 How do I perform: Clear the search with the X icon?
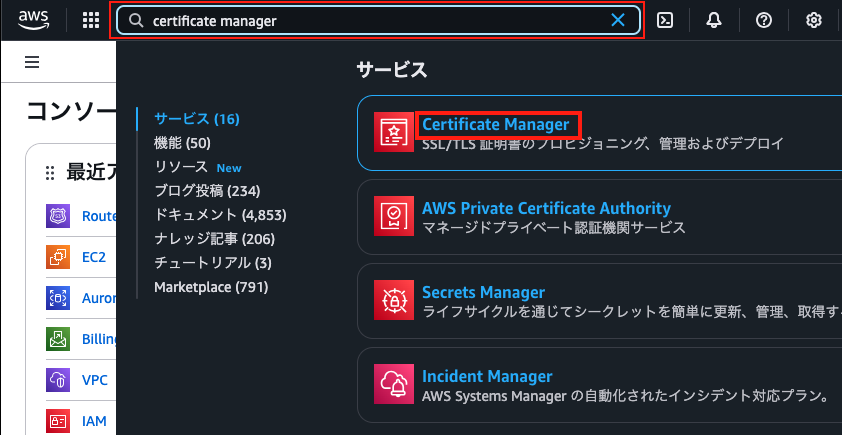click(618, 20)
